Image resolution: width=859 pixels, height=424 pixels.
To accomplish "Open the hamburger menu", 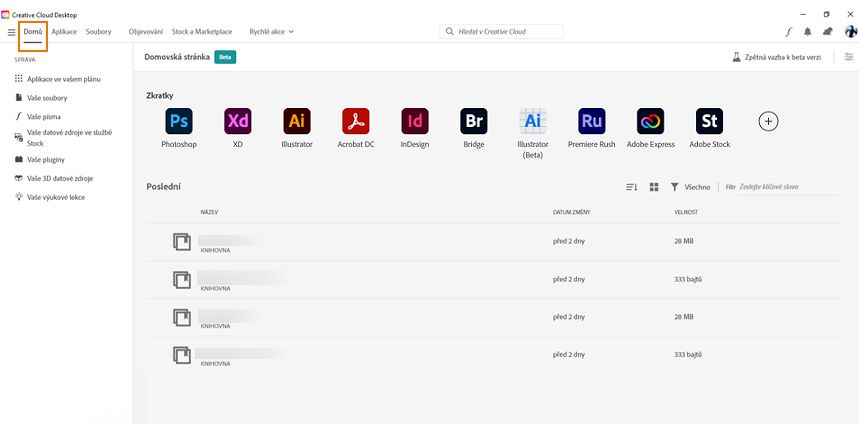I will [x=12, y=32].
